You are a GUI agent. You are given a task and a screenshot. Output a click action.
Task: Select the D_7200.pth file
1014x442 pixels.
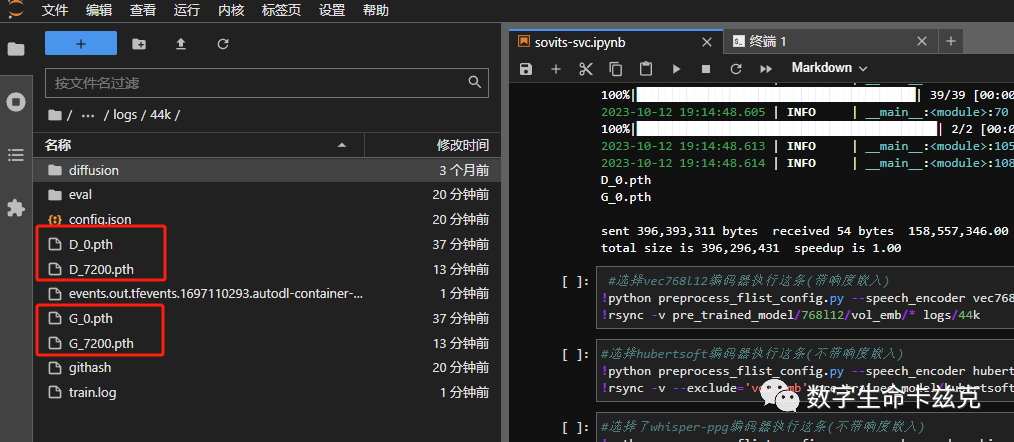coord(267,269)
